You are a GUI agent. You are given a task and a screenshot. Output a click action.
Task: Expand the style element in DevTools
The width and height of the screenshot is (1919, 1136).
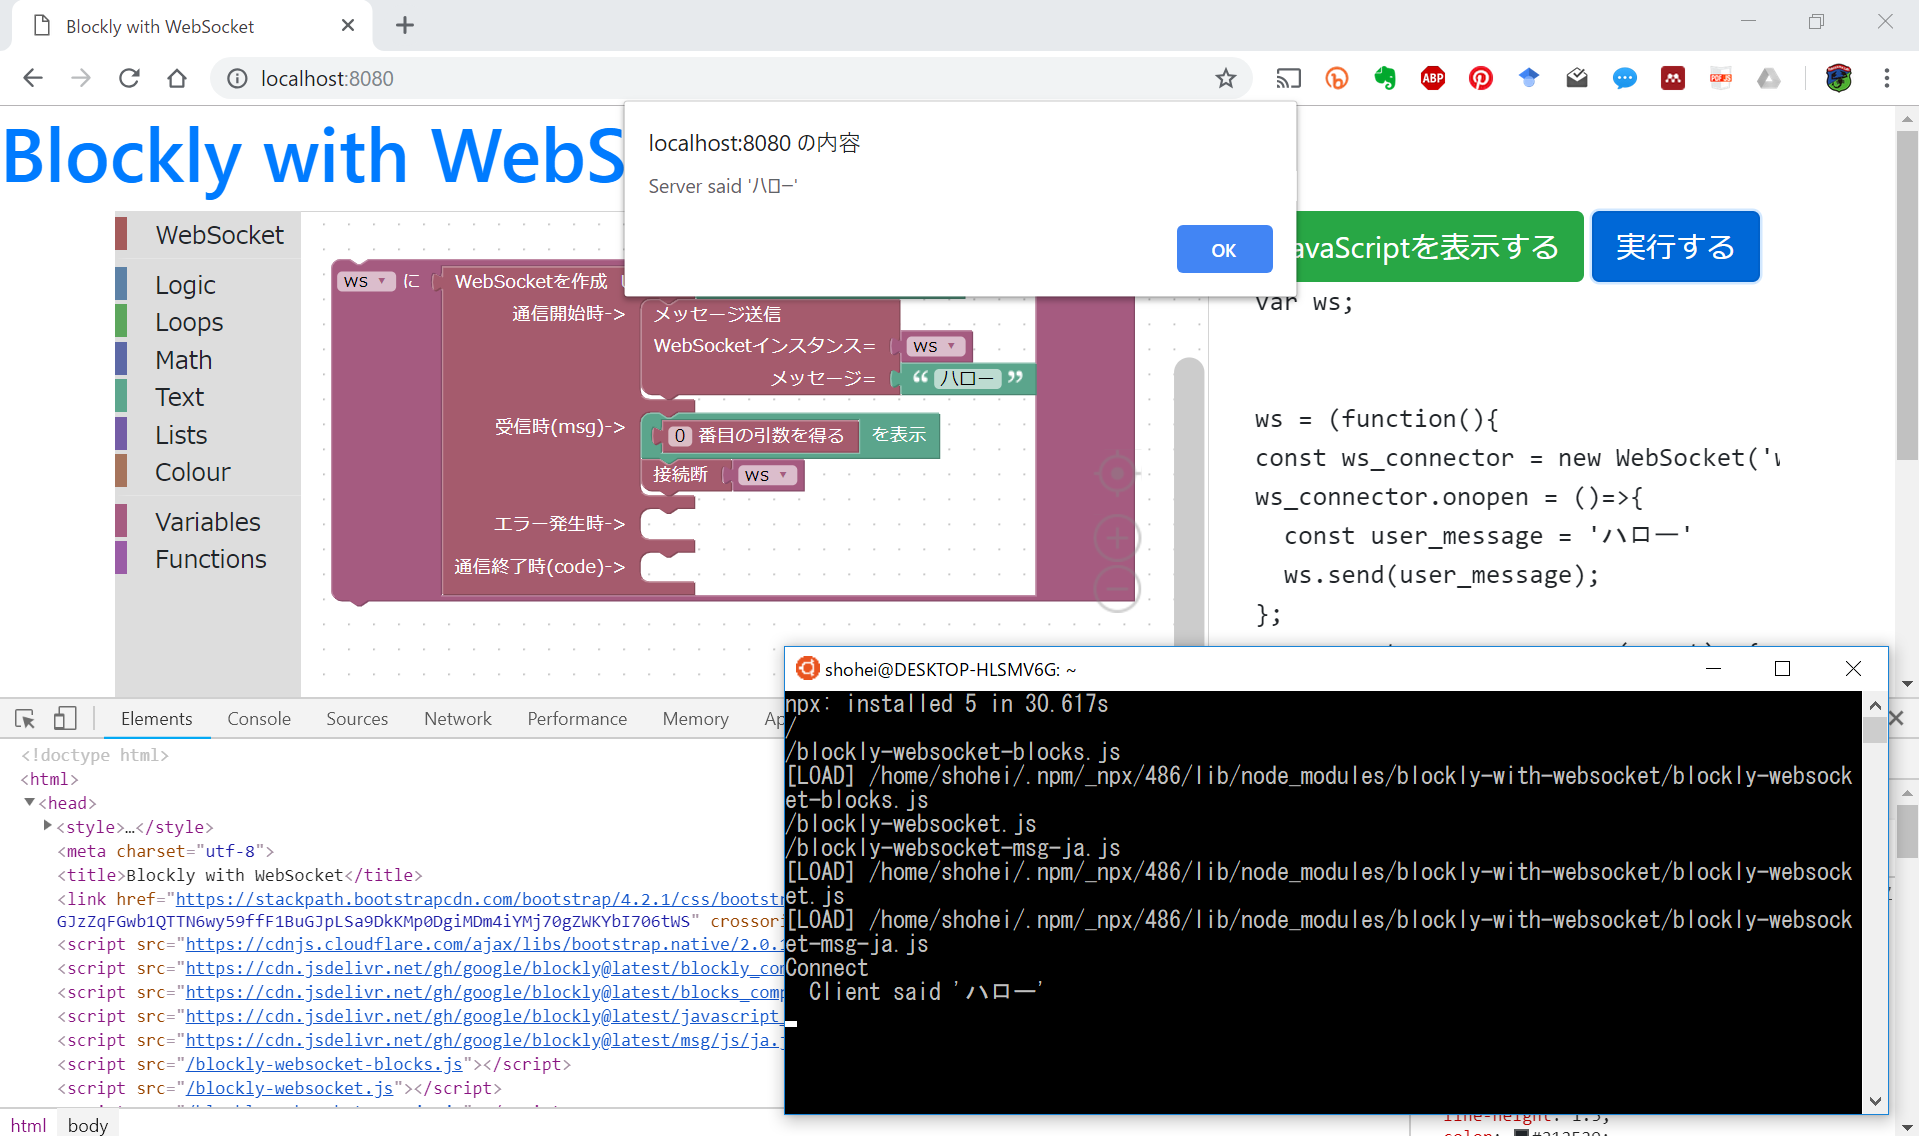tap(47, 826)
